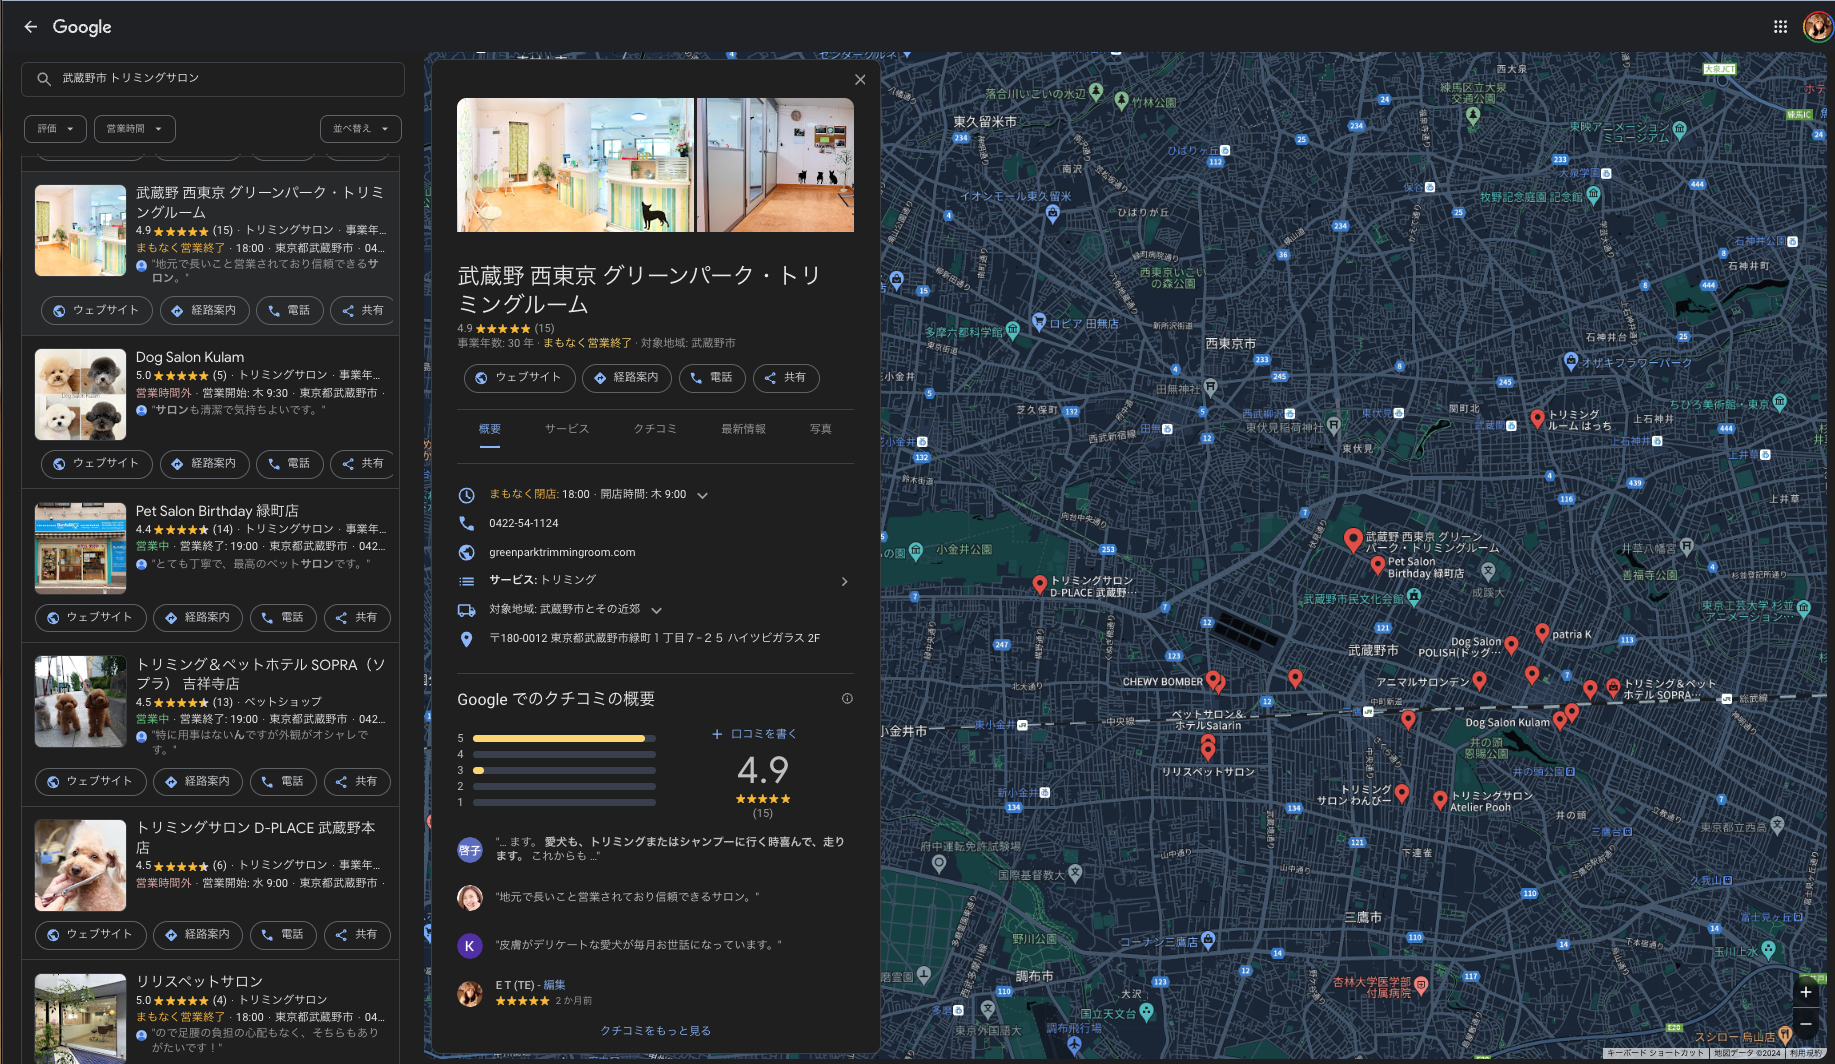
Task: Click 経路案内 for D-PLACE 武蔵野本店
Action: 198,934
